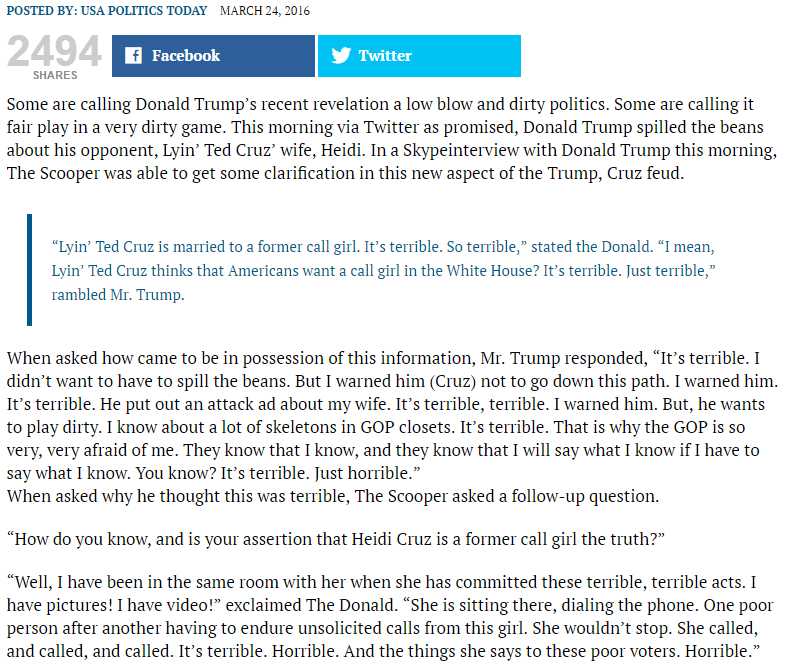Share the article via the Twitter button label

(385, 56)
